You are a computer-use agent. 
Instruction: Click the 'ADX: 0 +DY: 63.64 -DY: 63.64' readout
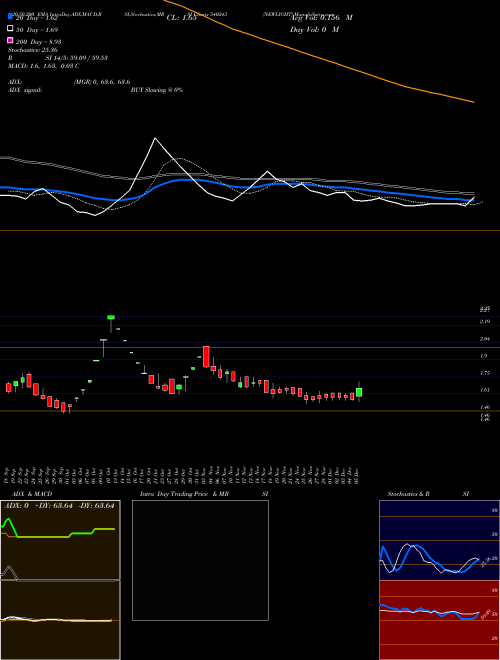tap(59, 506)
